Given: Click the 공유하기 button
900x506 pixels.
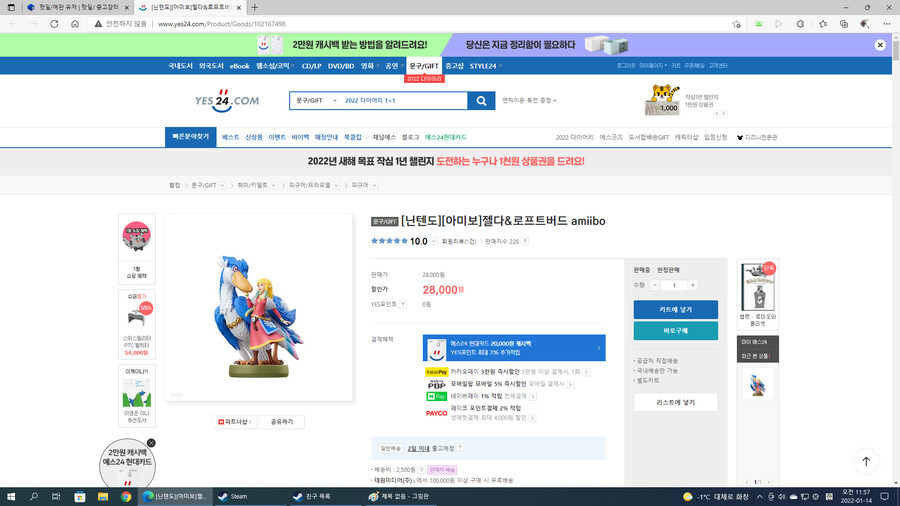Looking at the screenshot, I should [x=282, y=422].
